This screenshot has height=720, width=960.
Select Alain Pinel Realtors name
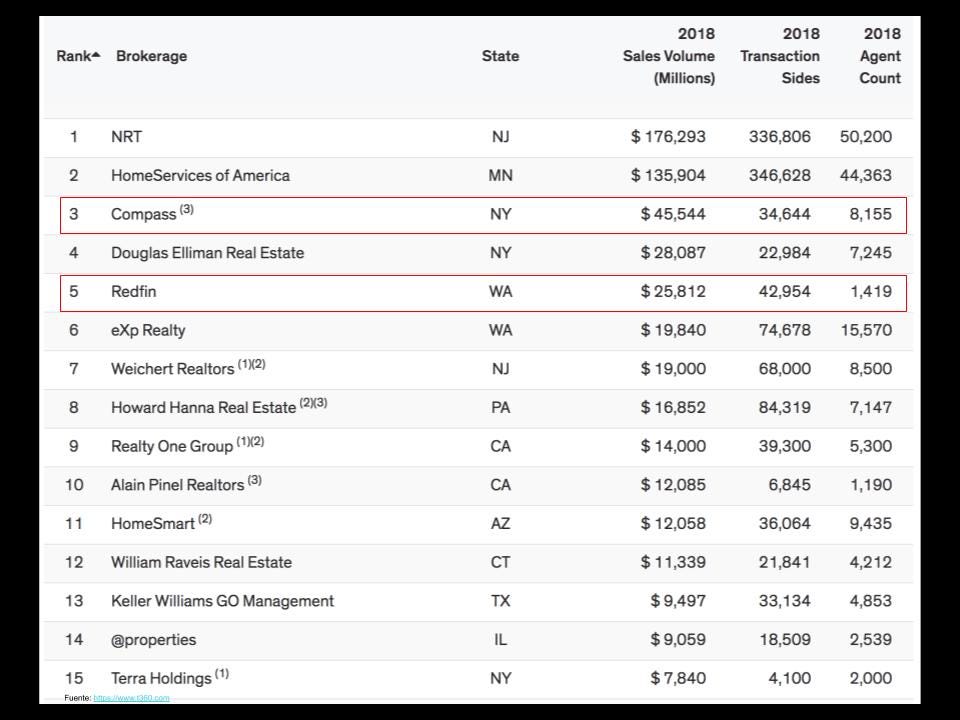178,485
